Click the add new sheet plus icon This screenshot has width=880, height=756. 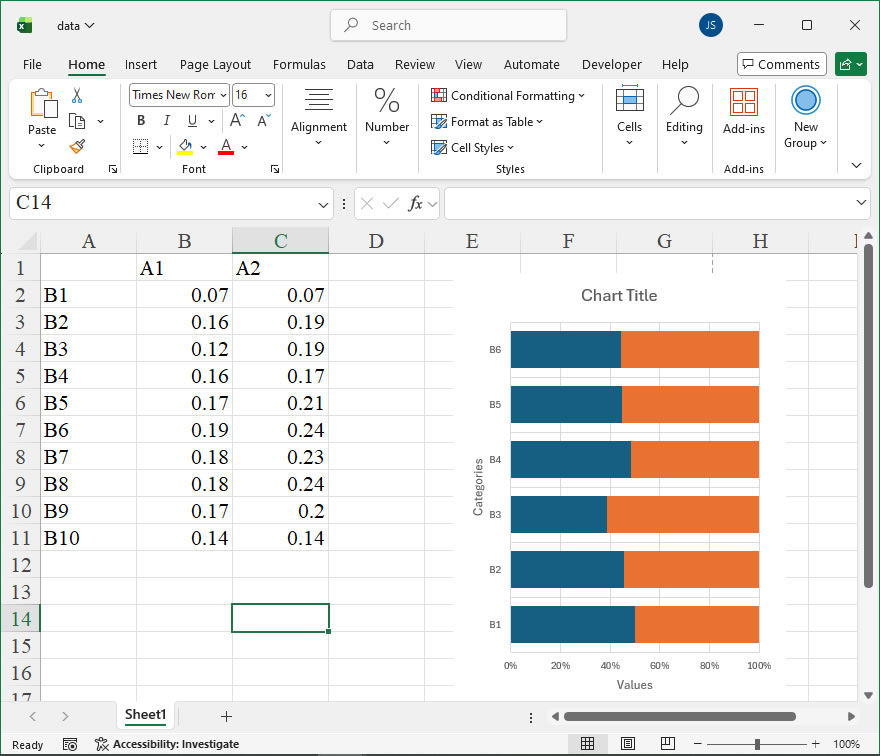[226, 716]
